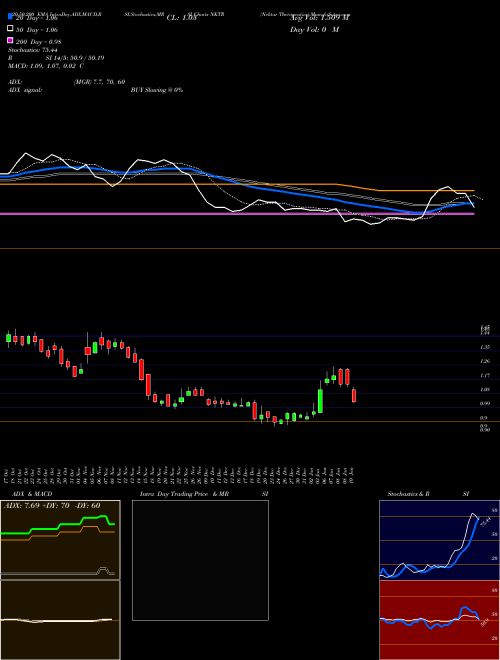The height and width of the screenshot is (660, 500).
Task: Select the 'Day Vol: 0 M' label
Action: click(x=314, y=29)
